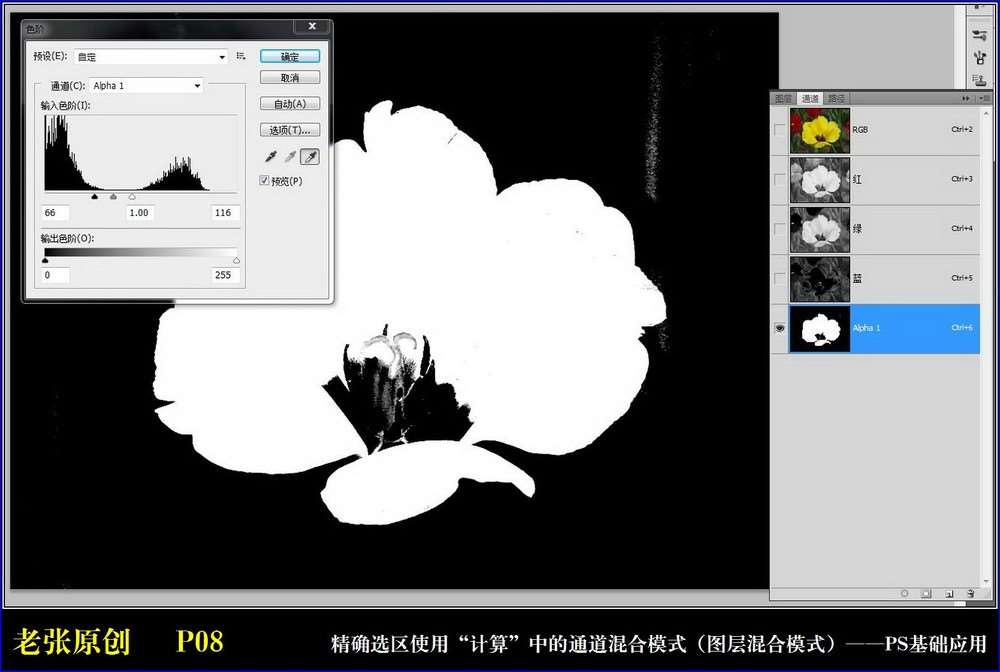
Task: Select the white point eyedropper
Action: click(x=310, y=157)
